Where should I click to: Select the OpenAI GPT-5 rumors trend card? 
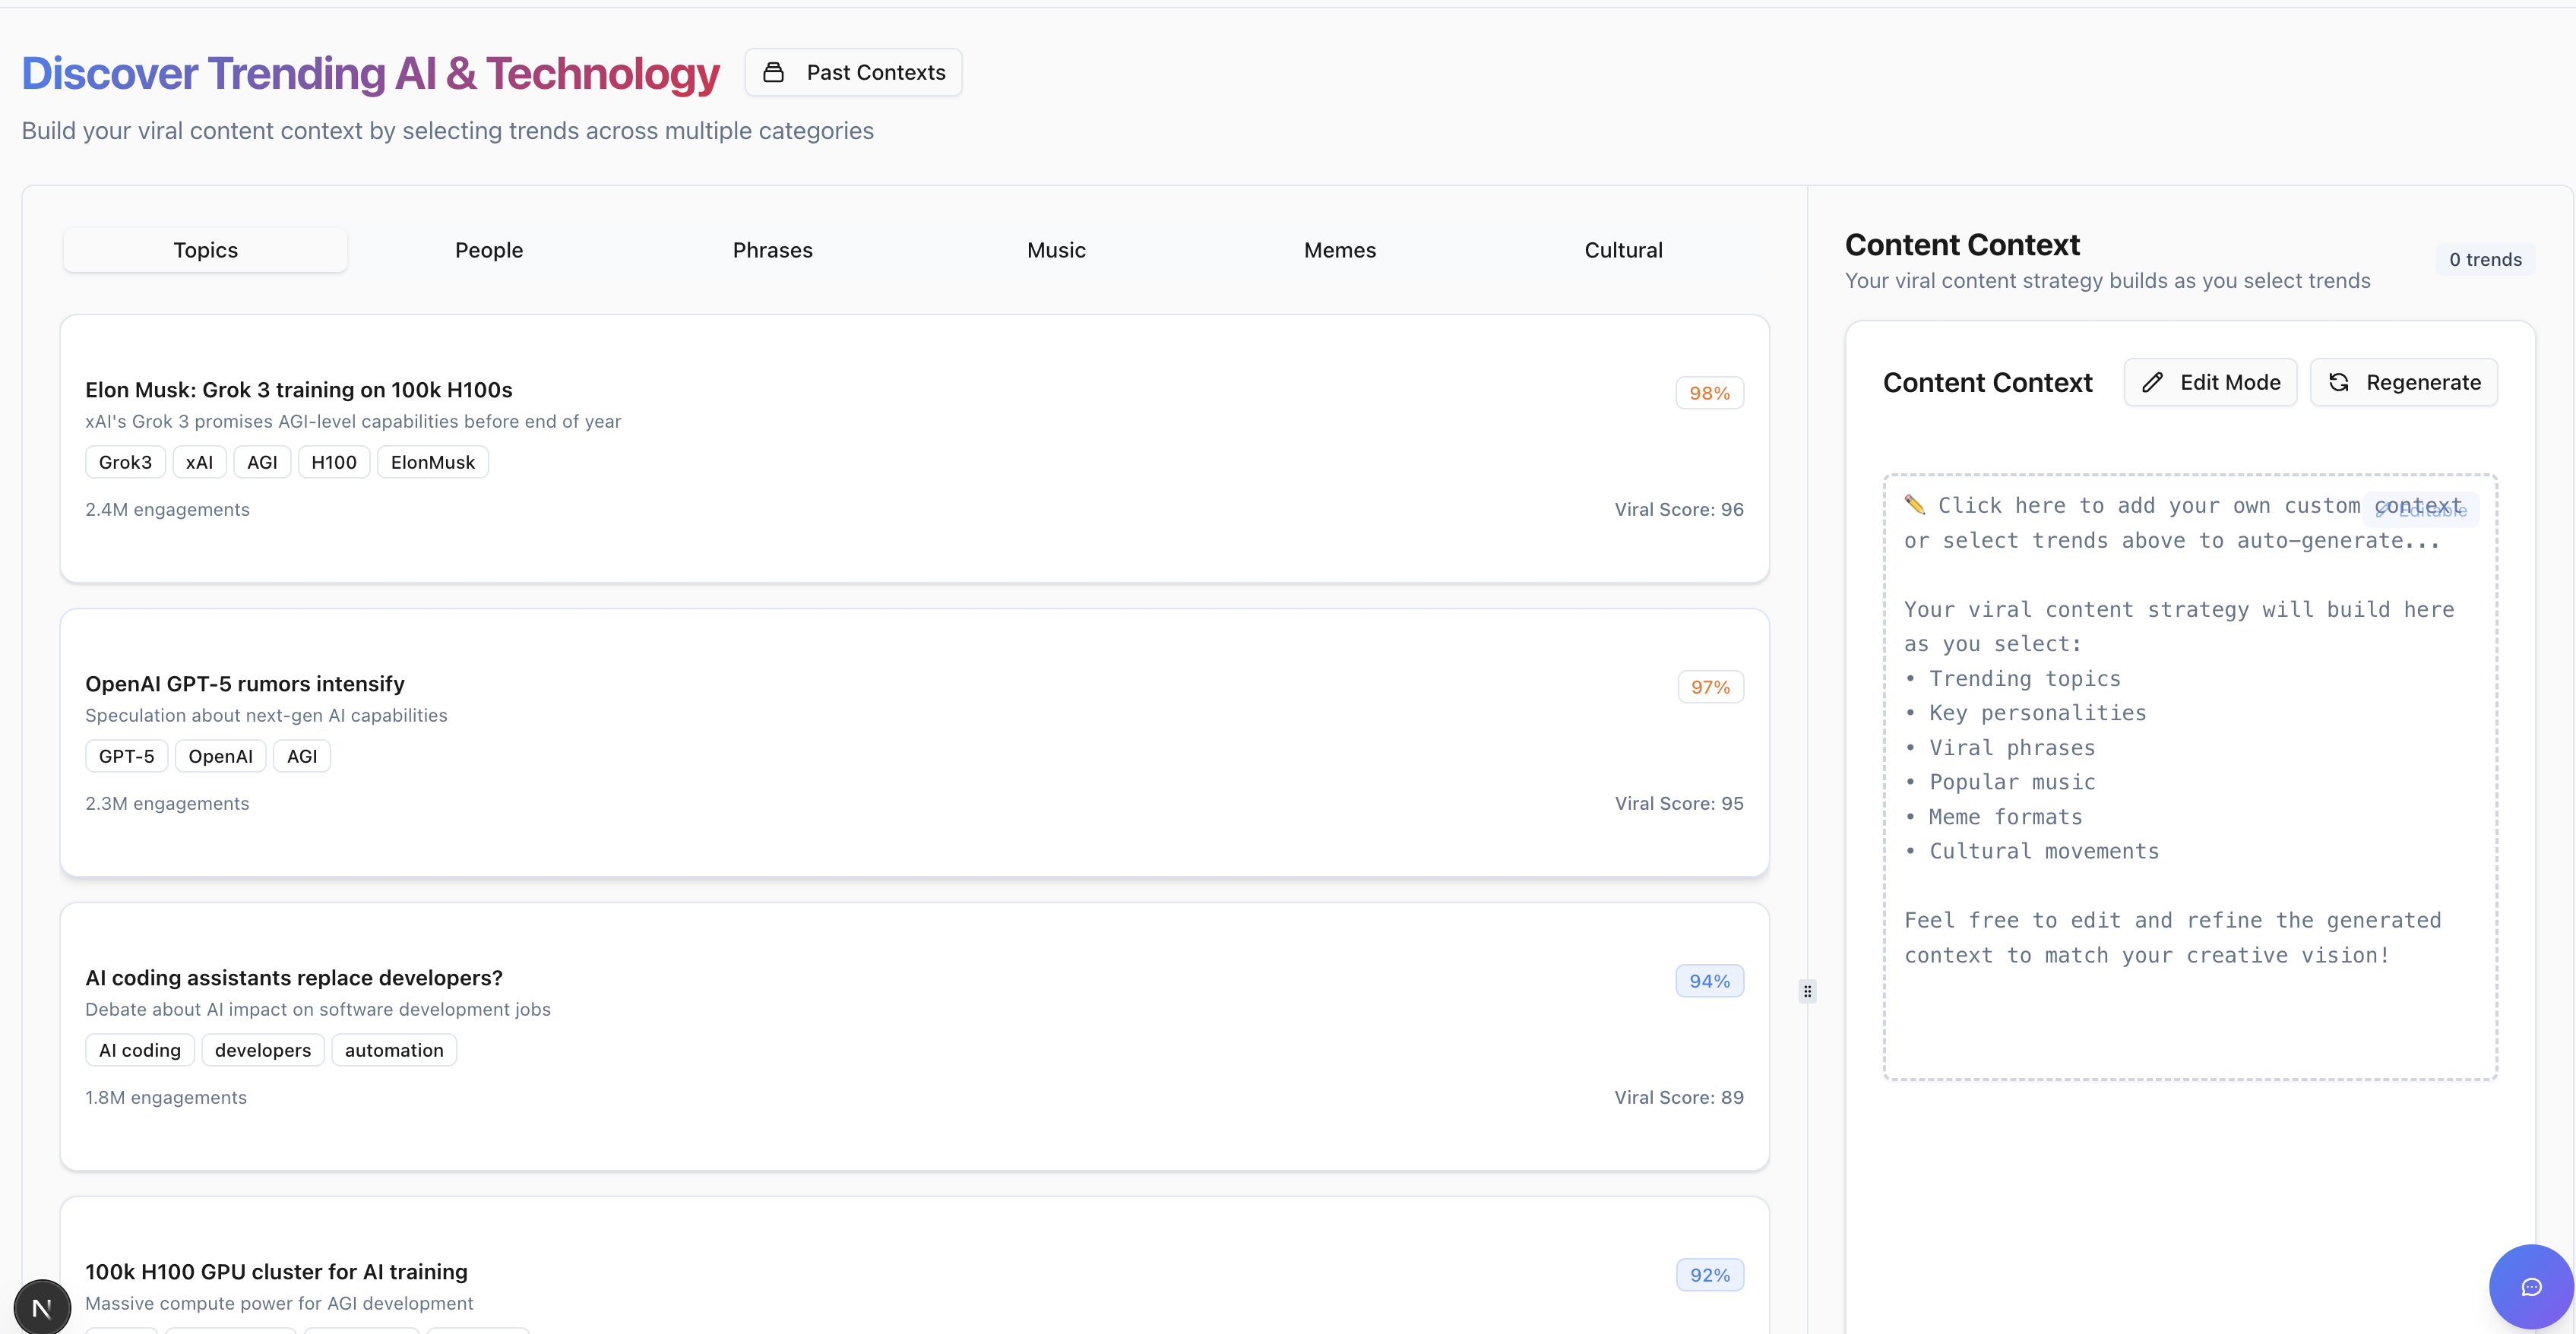[914, 742]
